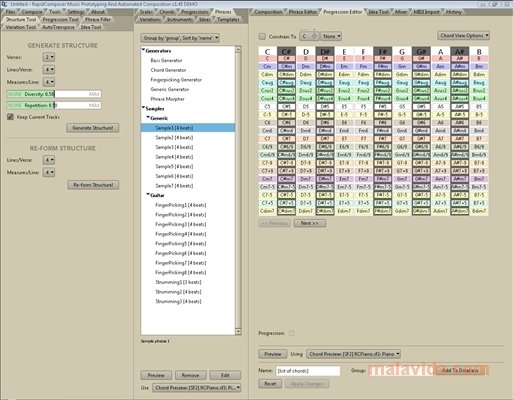
Task: Open the Instruments browser tab
Action: (180, 19)
